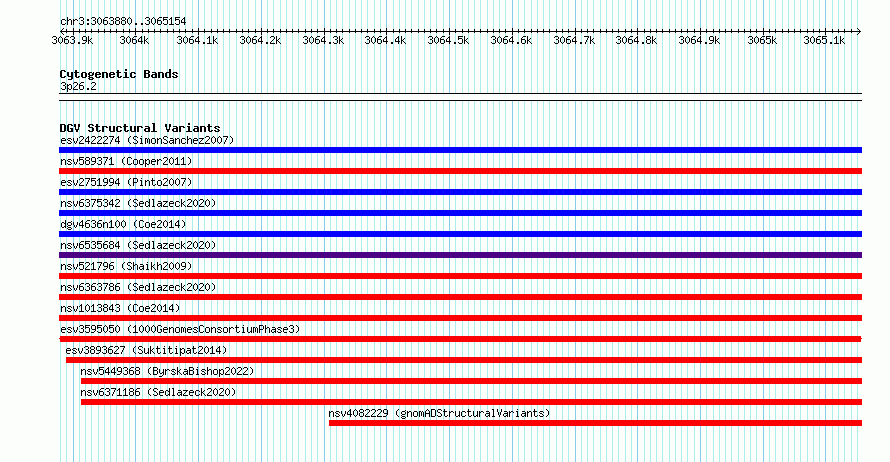Image resolution: width=890 pixels, height=462 pixels.
Task: Open the nsv1013843 (Coe2014) label
Action: [x=120, y=308]
